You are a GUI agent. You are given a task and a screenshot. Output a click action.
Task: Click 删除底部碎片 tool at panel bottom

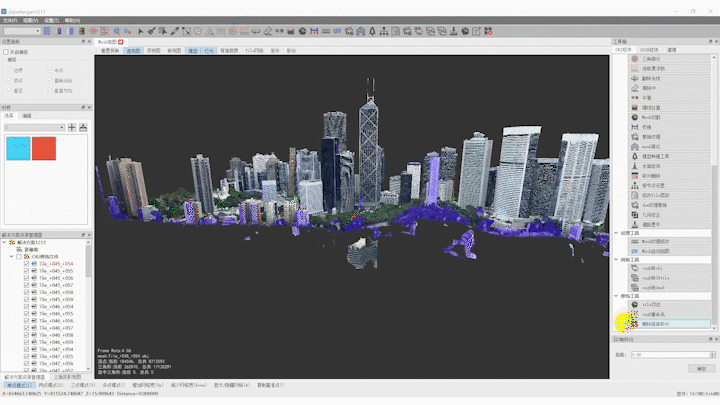(x=669, y=324)
